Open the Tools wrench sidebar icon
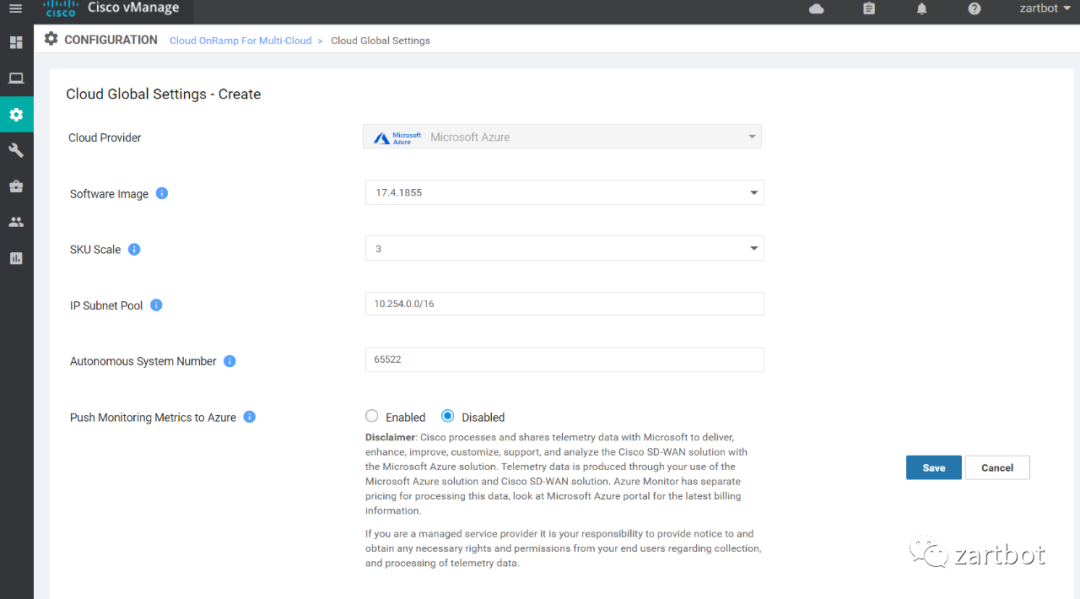1080x599 pixels. [x=16, y=150]
